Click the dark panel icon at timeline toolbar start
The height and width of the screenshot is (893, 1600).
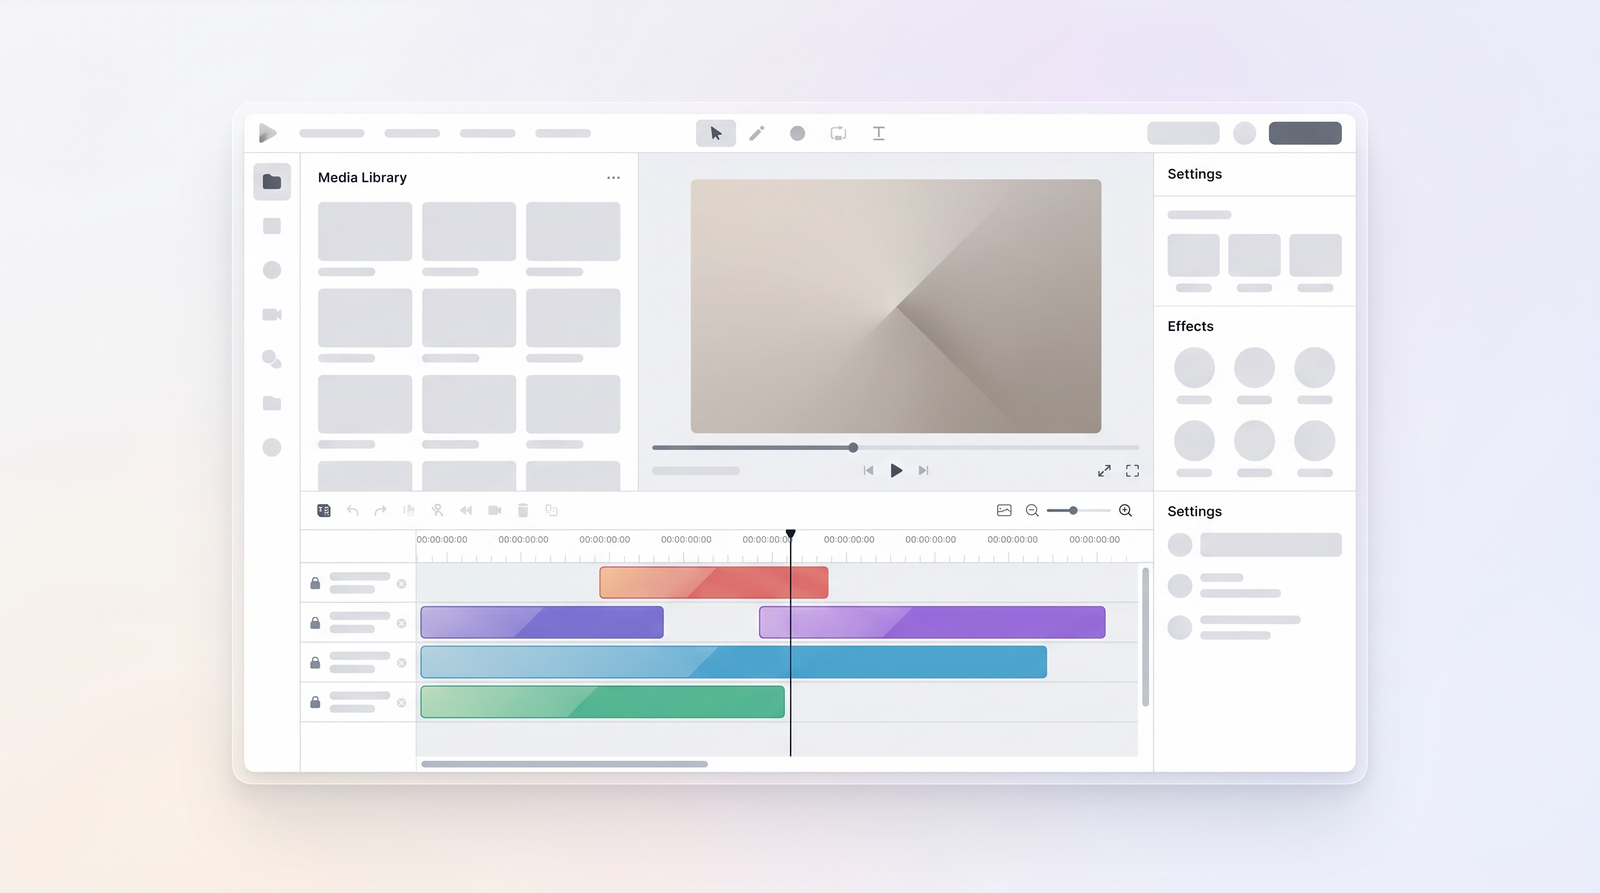(x=324, y=510)
